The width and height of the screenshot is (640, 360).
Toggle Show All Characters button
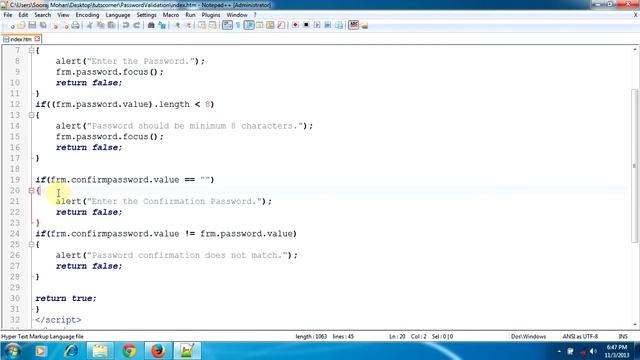click(238, 25)
